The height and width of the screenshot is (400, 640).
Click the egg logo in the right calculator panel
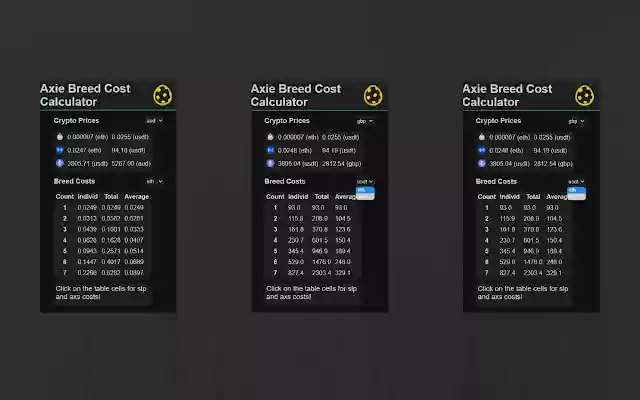pyautogui.click(x=584, y=96)
